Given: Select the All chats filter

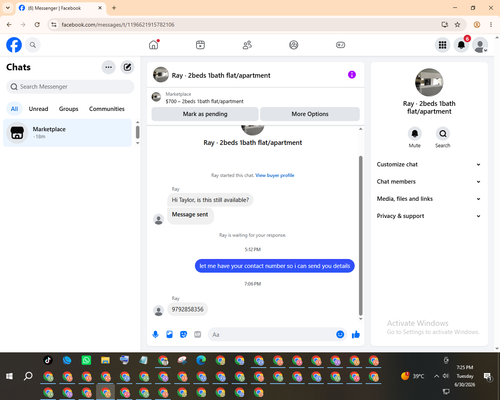Looking at the screenshot, I should (14, 109).
